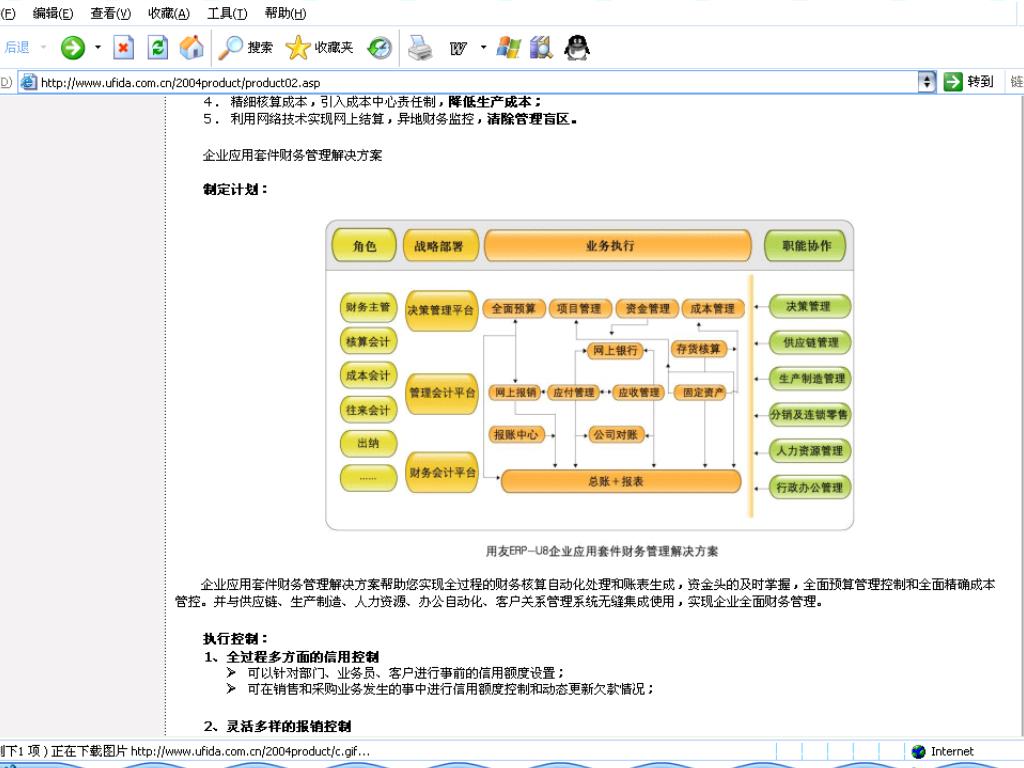This screenshot has height=768, width=1024.
Task: Click the green 分销及连锁零售 box
Action: coord(810,415)
